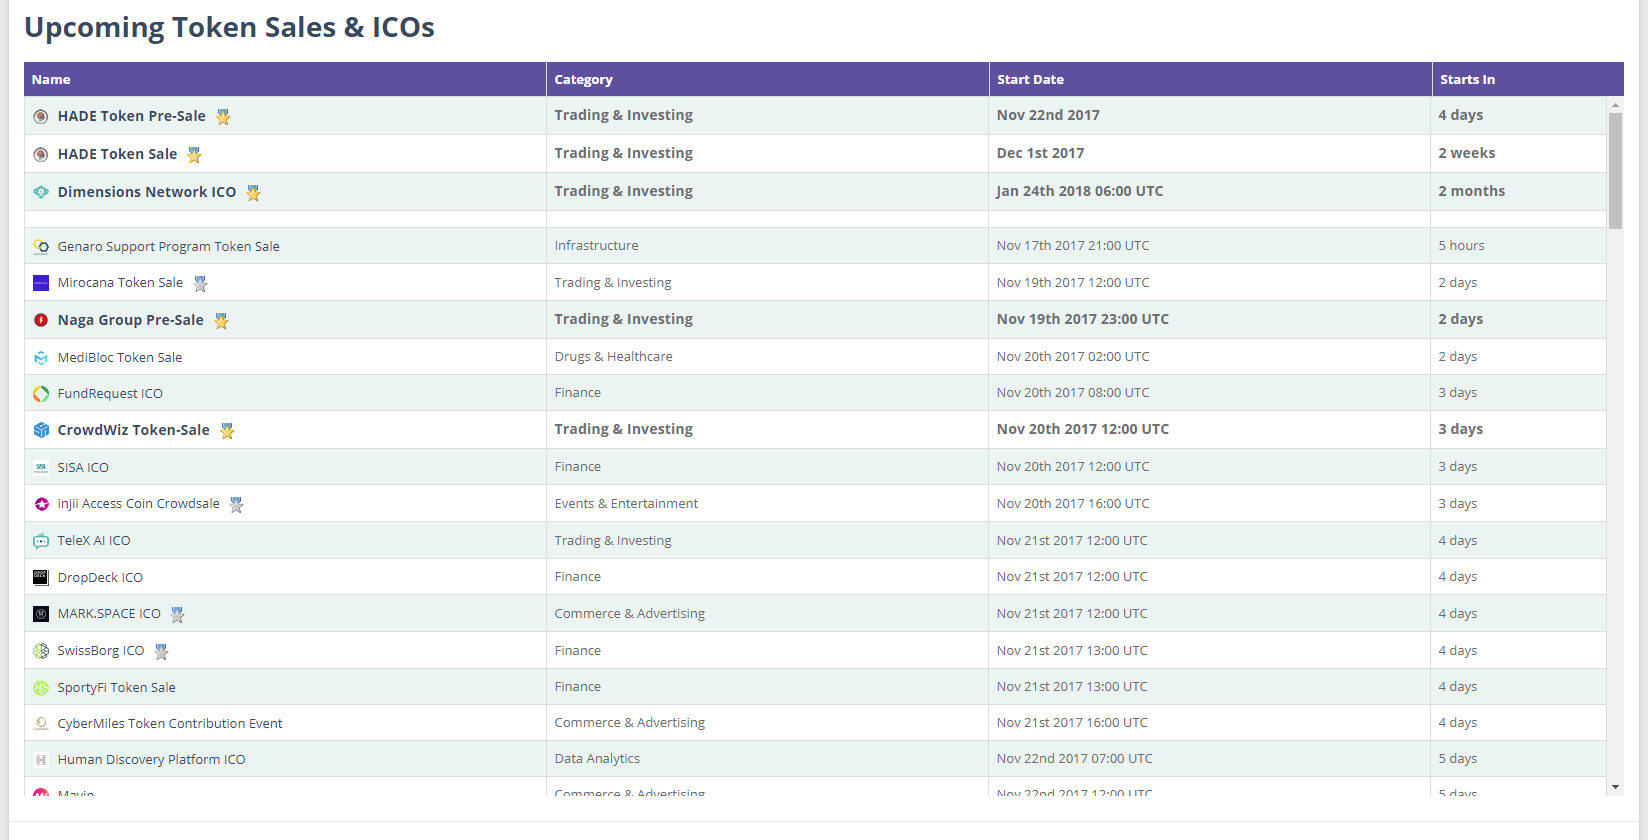Open the MediBloc Token Sale listing
Screen dimensions: 1648x840
120,358
